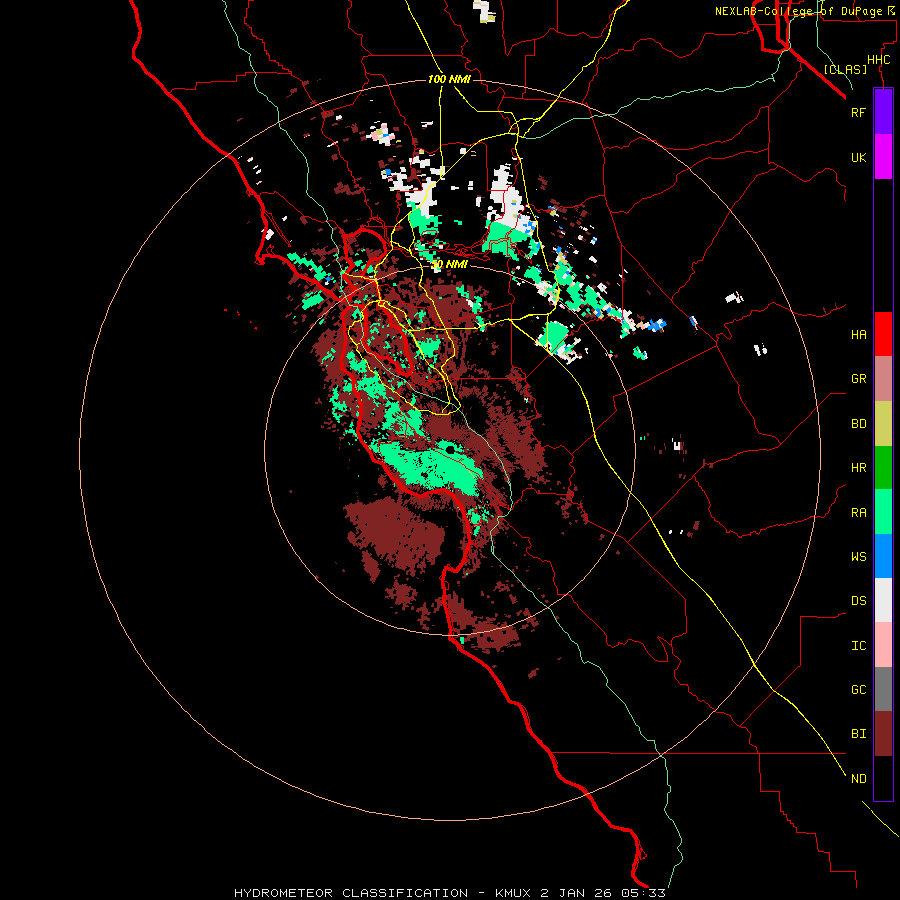900x900 pixels.
Task: Click the GR dusty pink legend swatch
Action: click(883, 379)
